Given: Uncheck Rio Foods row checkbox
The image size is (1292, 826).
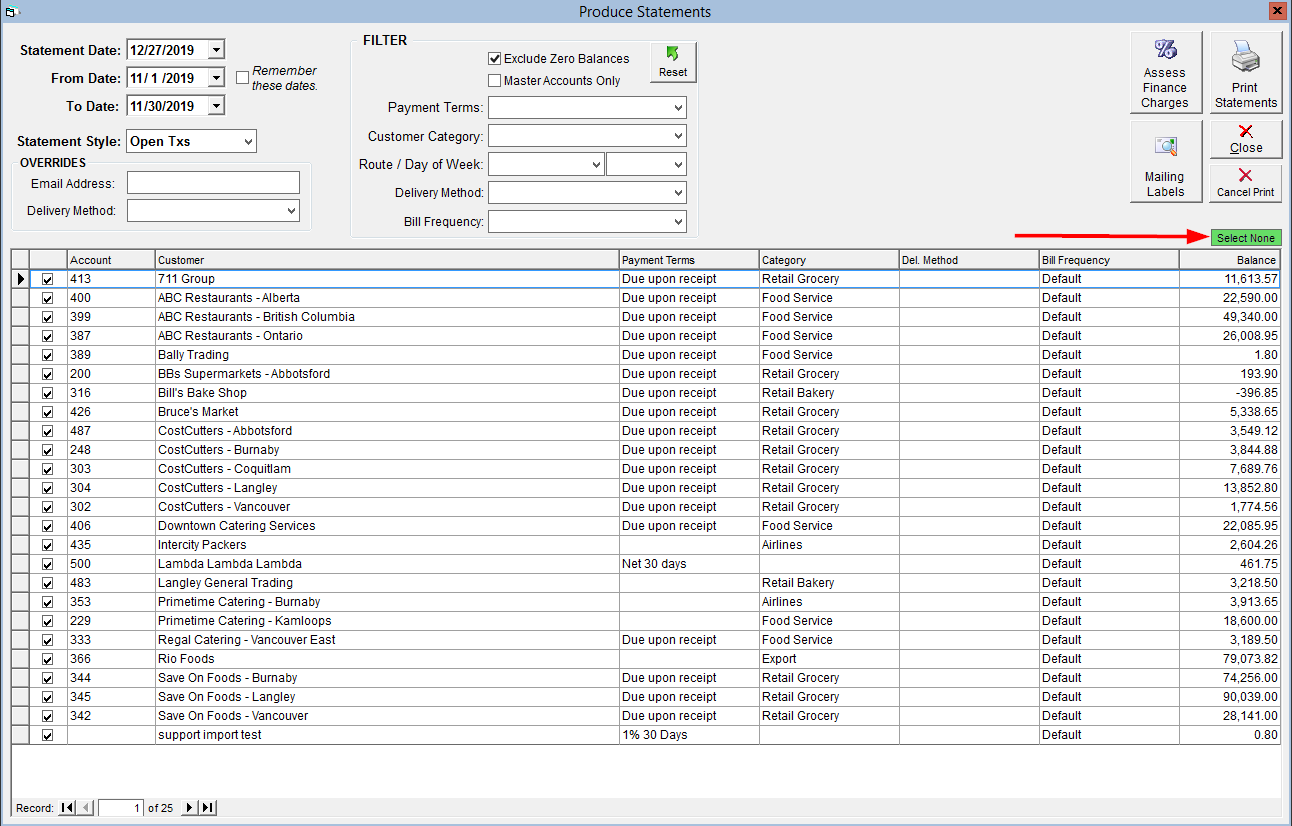Looking at the screenshot, I should point(48,659).
